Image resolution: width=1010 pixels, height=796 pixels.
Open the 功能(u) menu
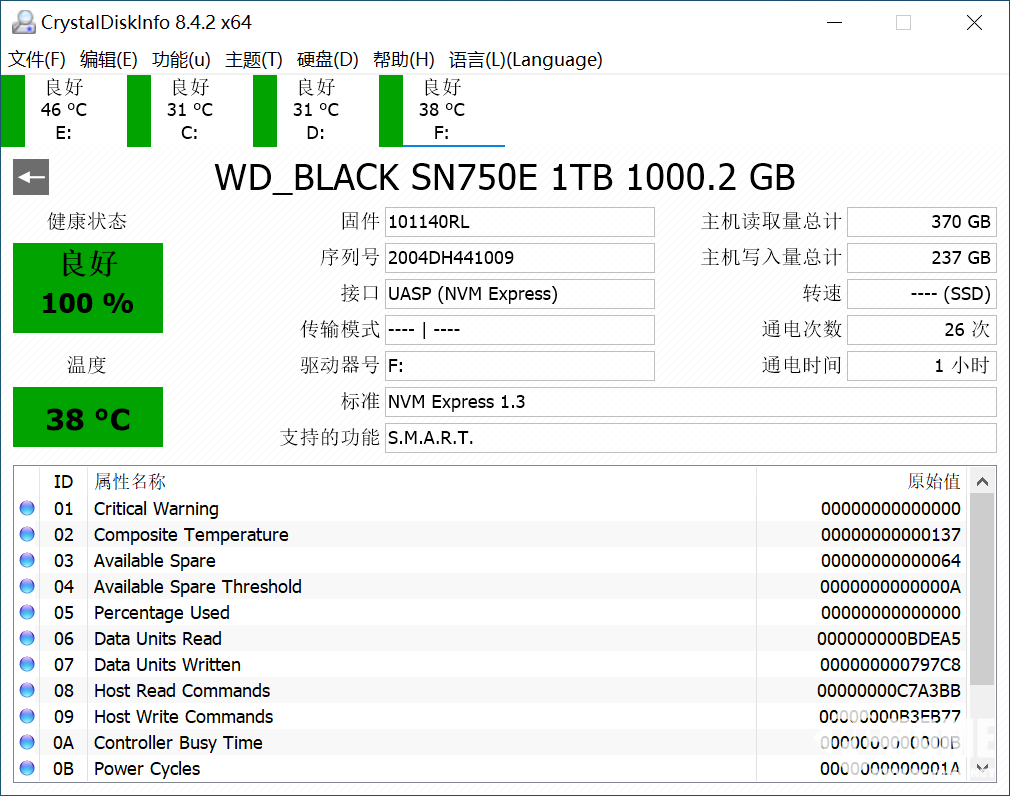(x=181, y=59)
